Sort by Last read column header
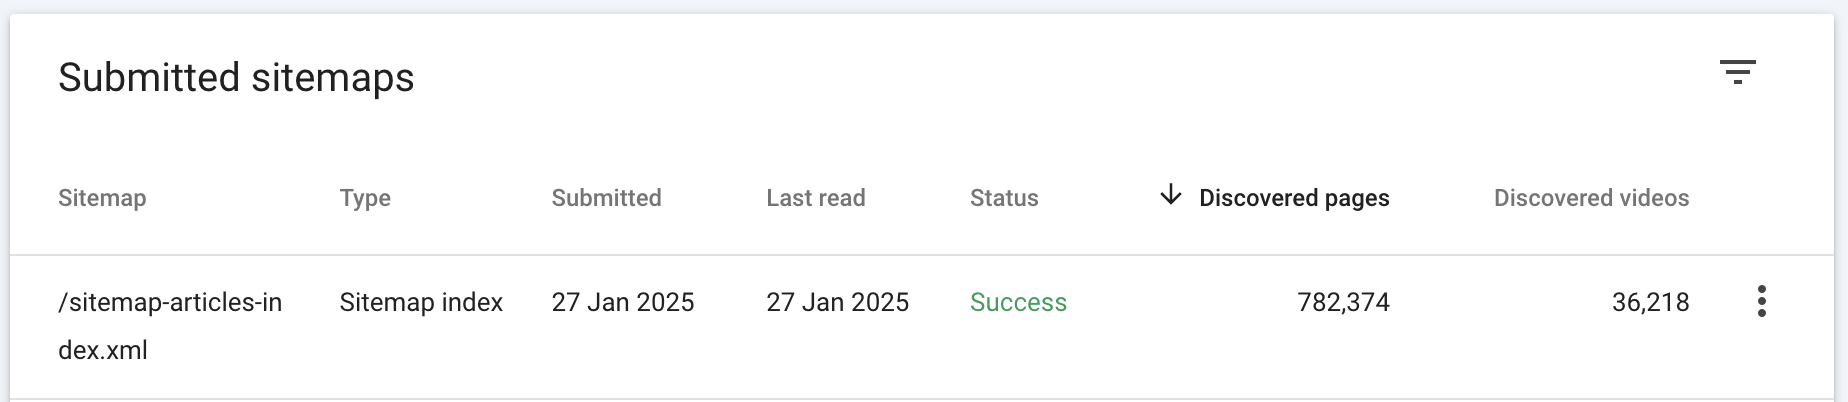Image resolution: width=1848 pixels, height=402 pixels. click(815, 198)
